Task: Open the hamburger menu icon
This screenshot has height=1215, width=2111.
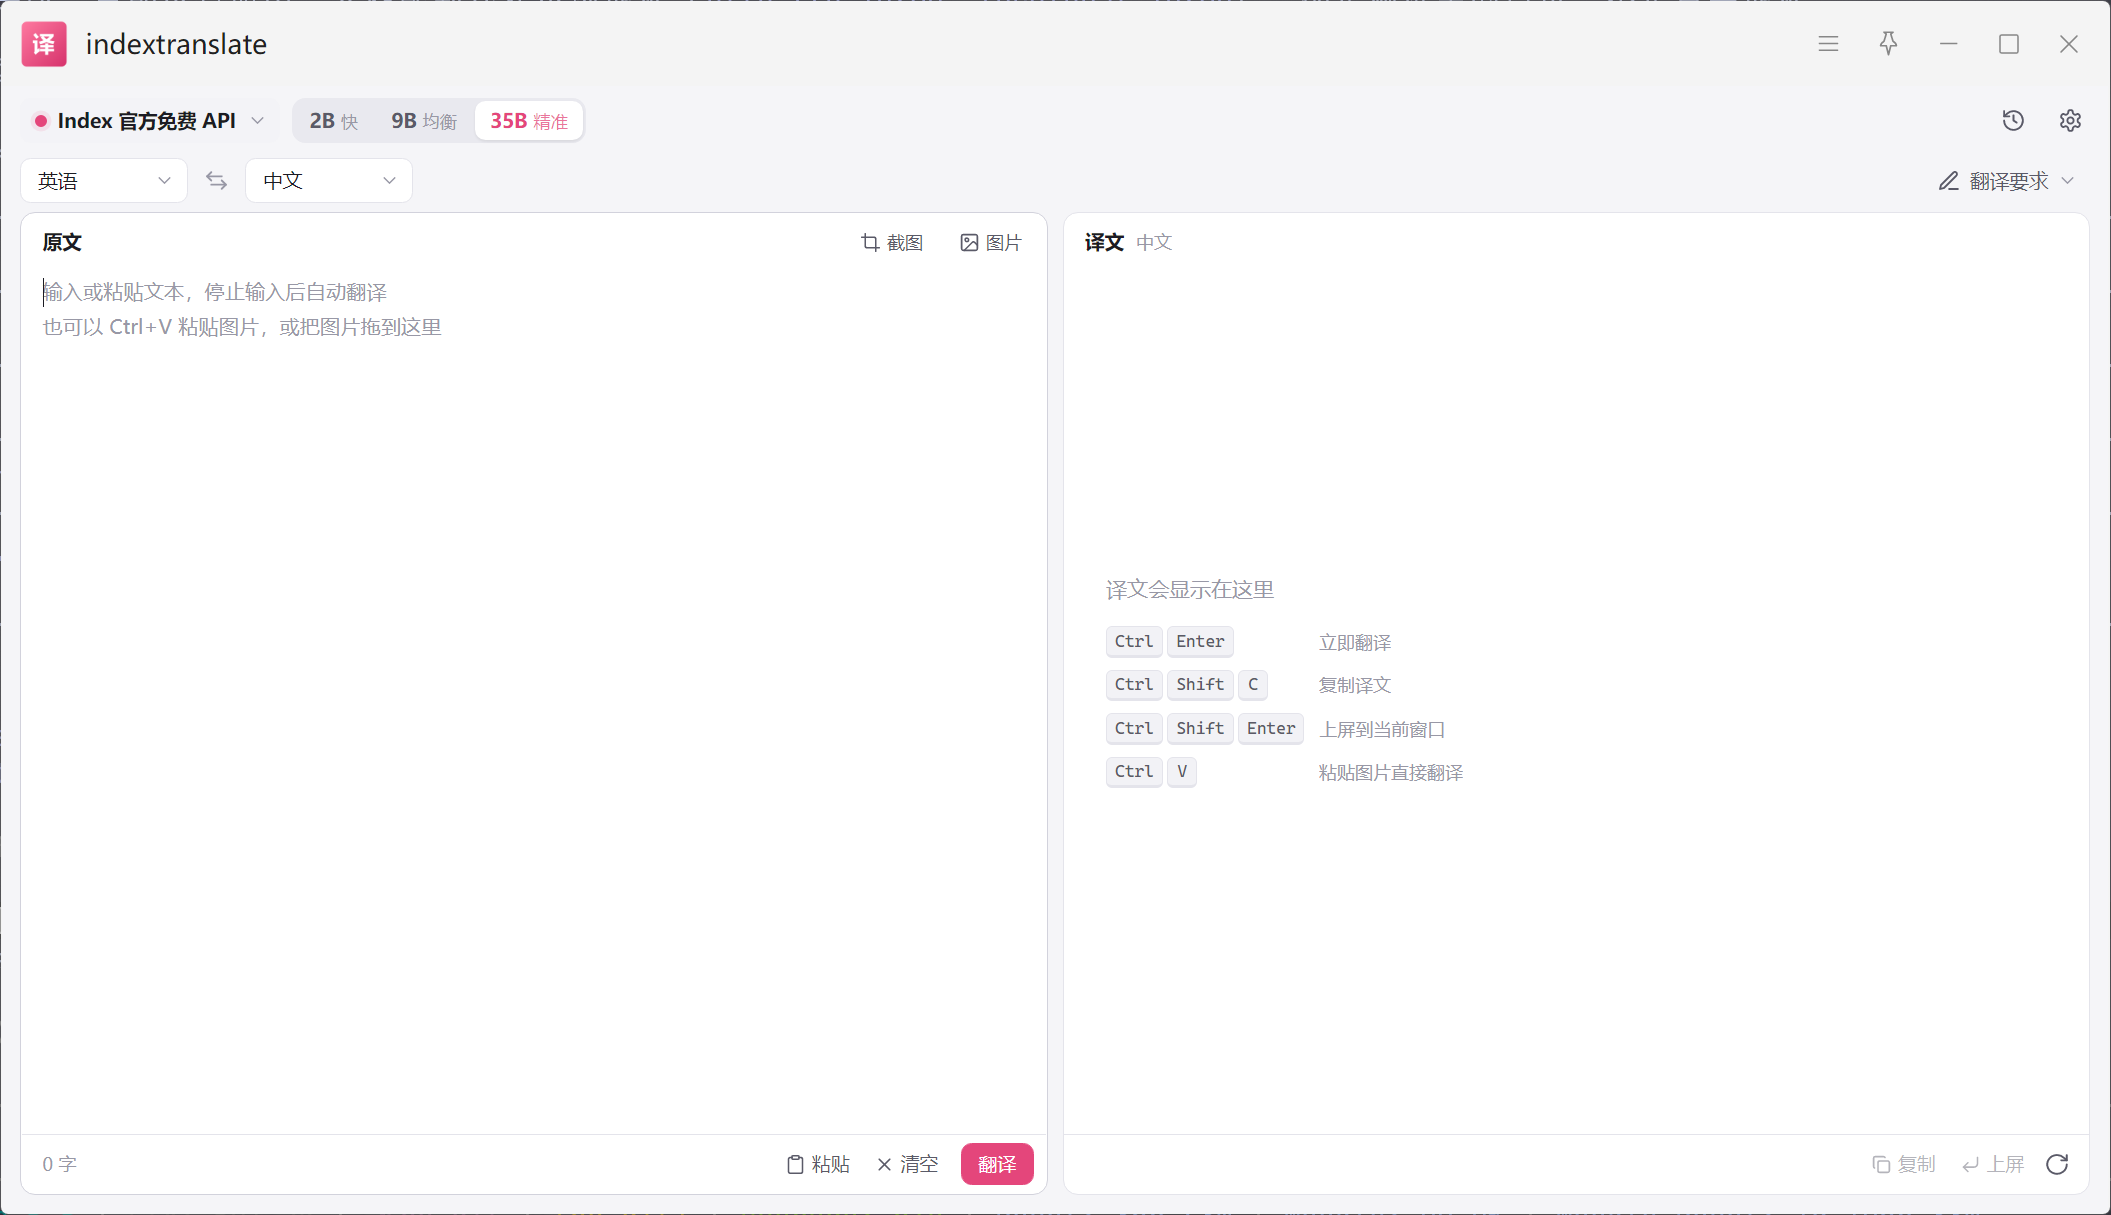Action: [1828, 44]
